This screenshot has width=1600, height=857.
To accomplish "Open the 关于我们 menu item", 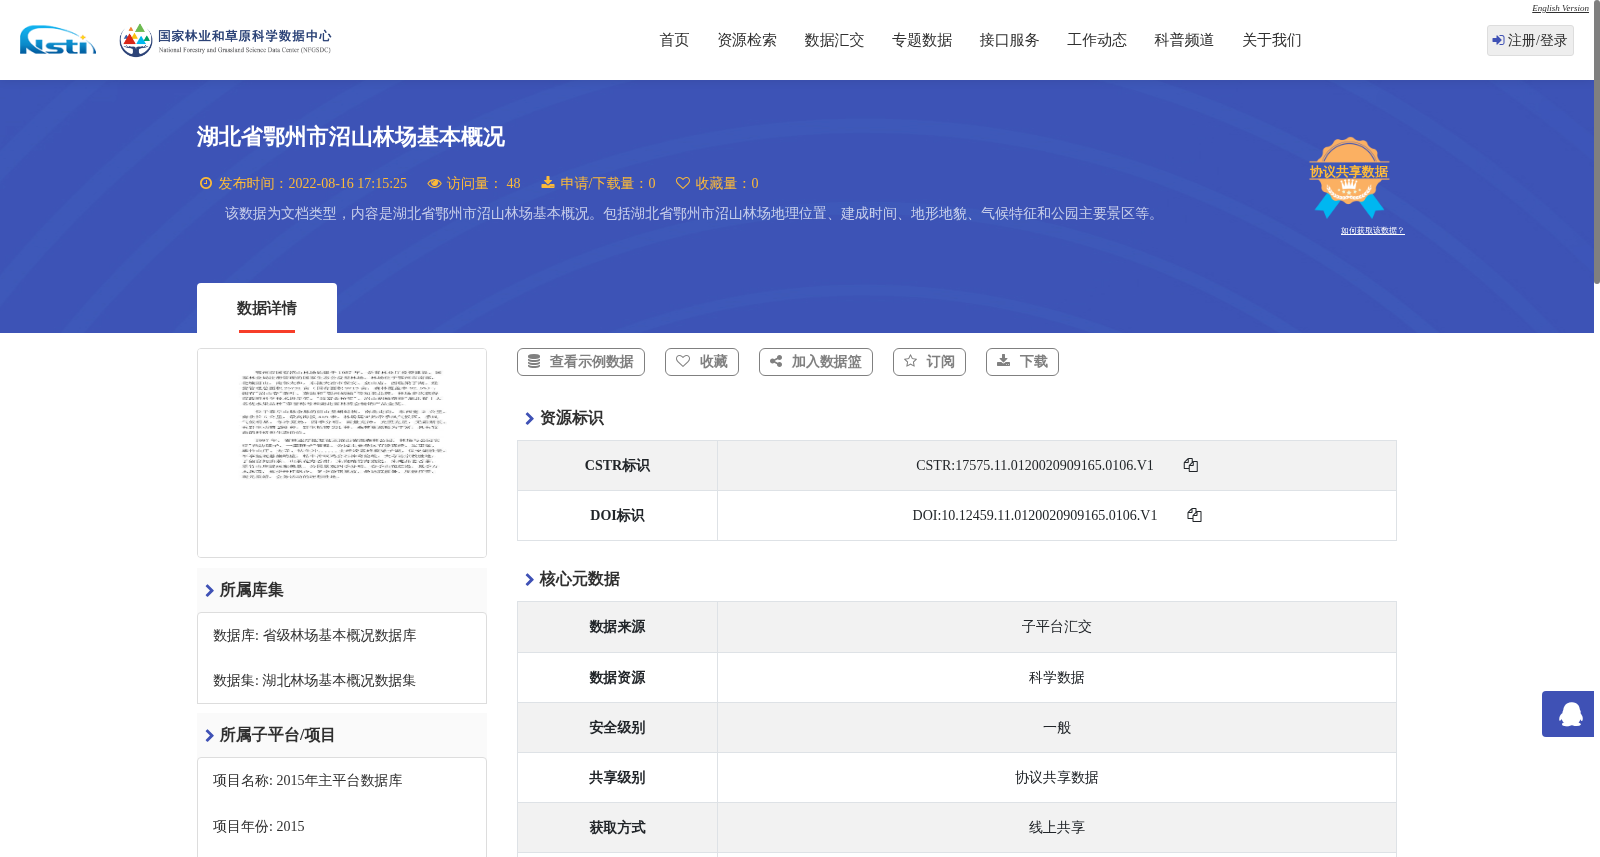I will (1272, 40).
